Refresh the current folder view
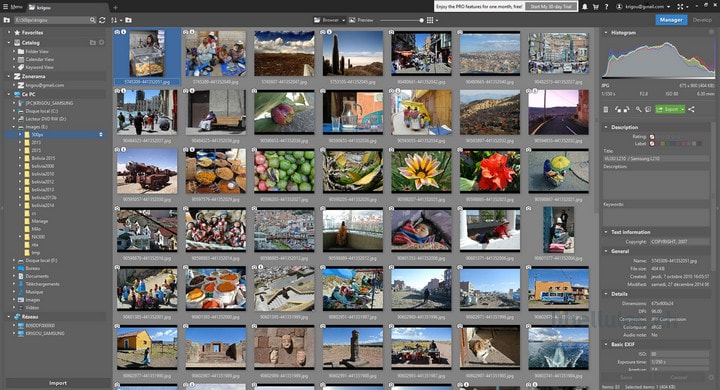The image size is (720, 390). point(102,20)
